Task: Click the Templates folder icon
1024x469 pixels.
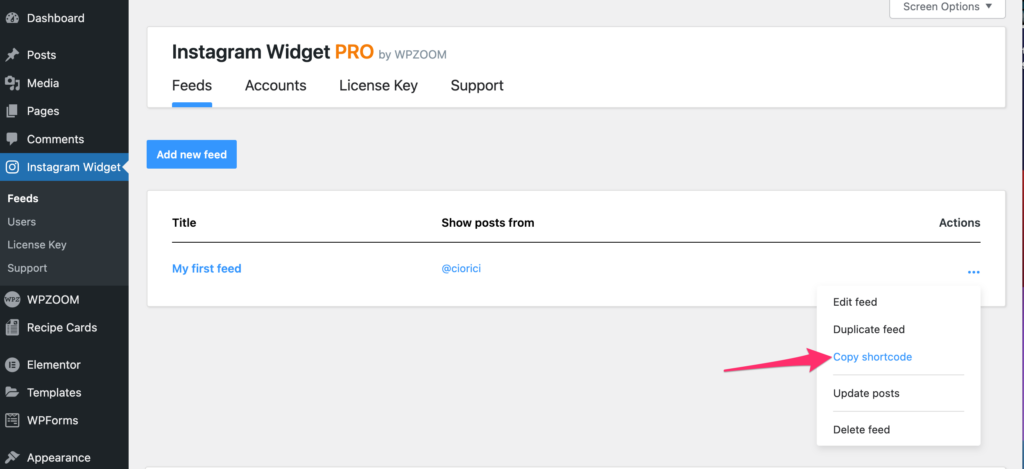Action: pos(12,393)
